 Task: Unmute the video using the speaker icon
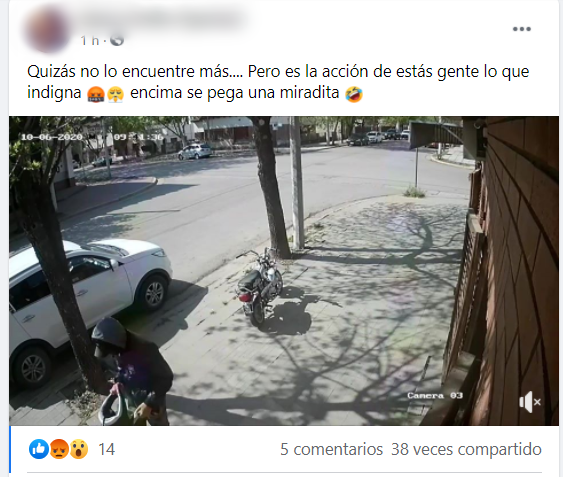point(530,402)
